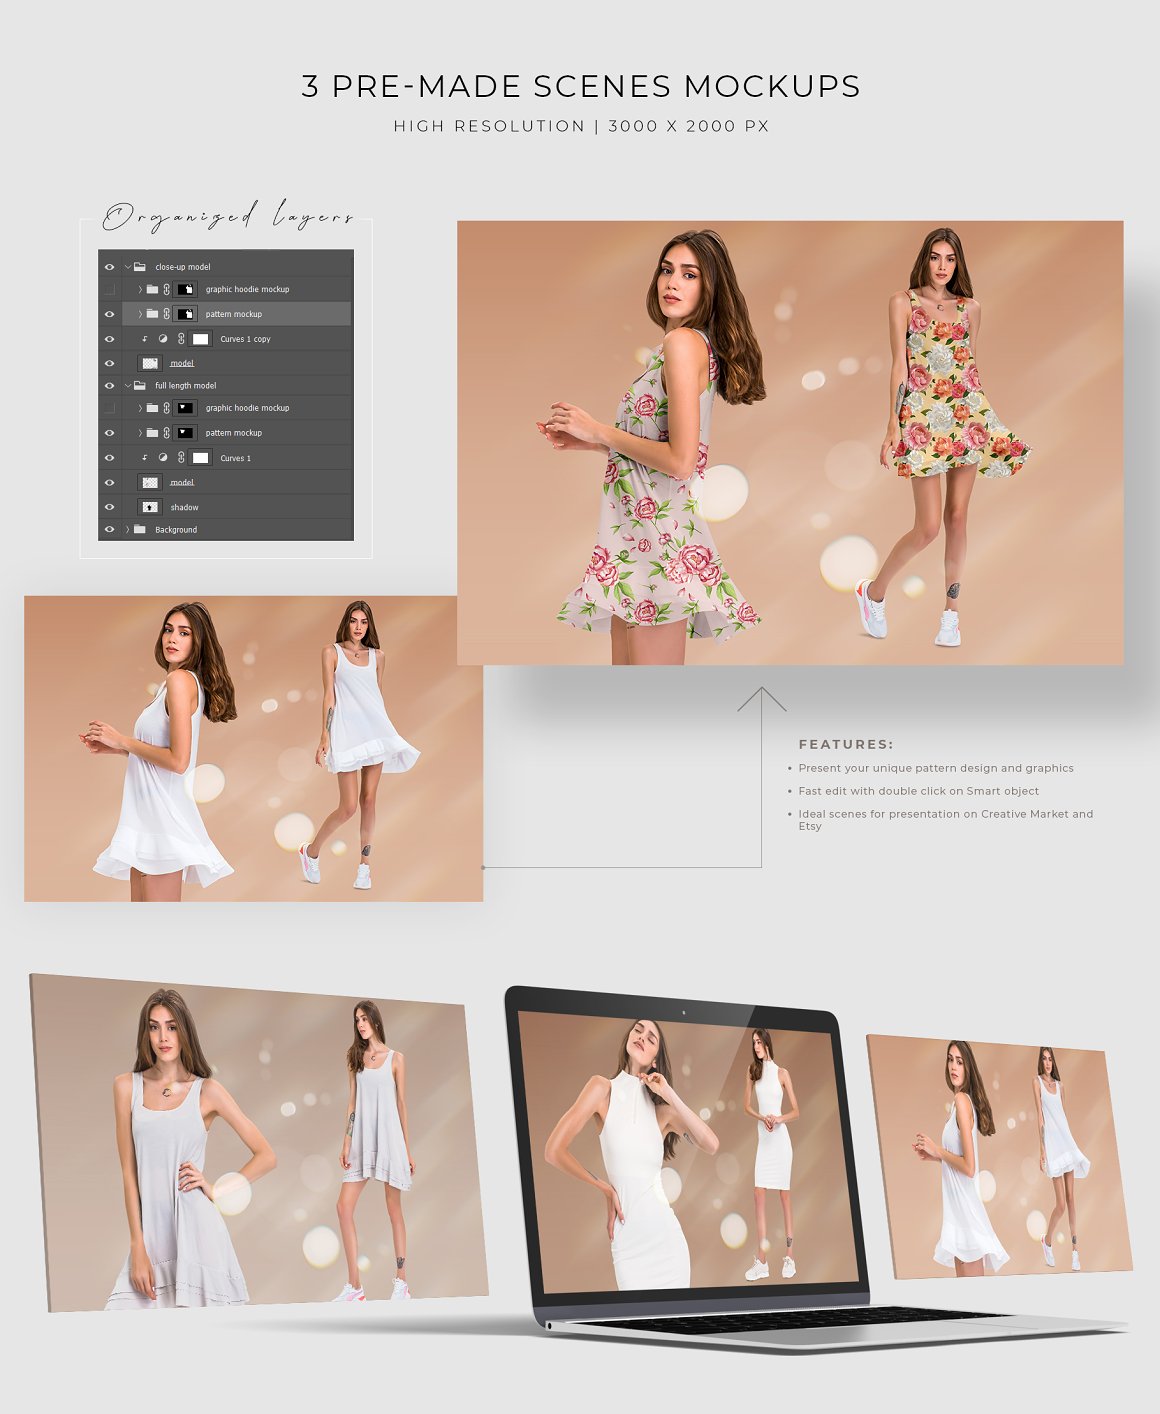Click the shadow layer thumbnail
This screenshot has height=1414, width=1160.
pyautogui.click(x=150, y=507)
